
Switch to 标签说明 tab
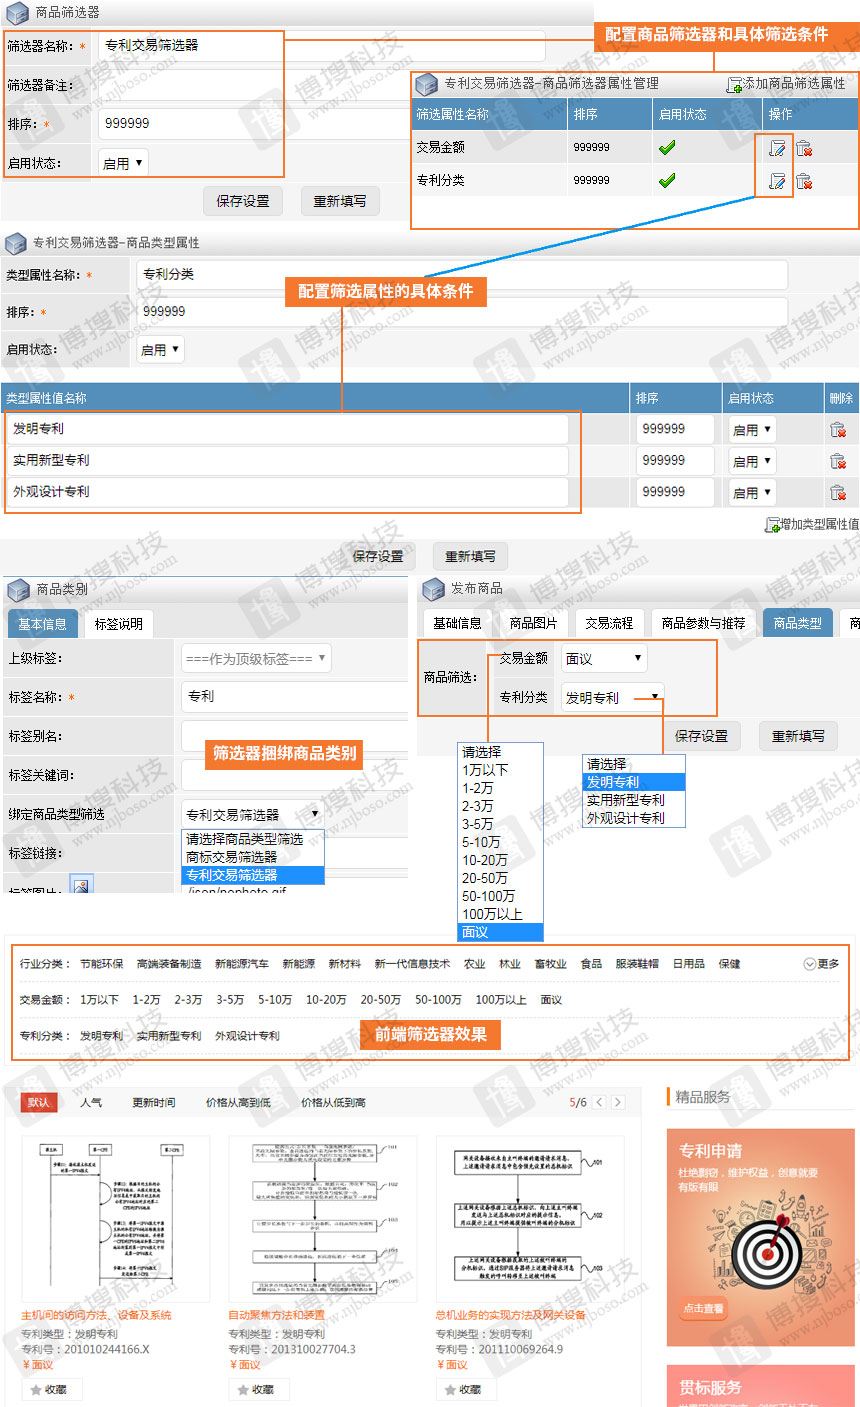tap(118, 624)
